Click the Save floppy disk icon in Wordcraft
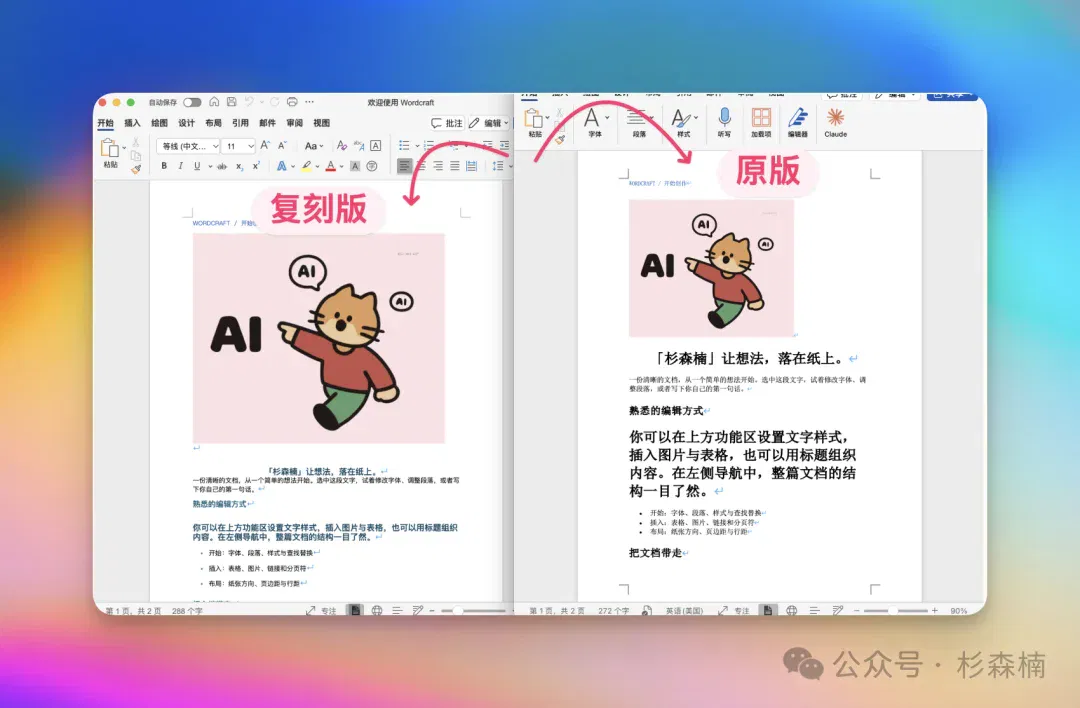1080x708 pixels. (x=231, y=102)
